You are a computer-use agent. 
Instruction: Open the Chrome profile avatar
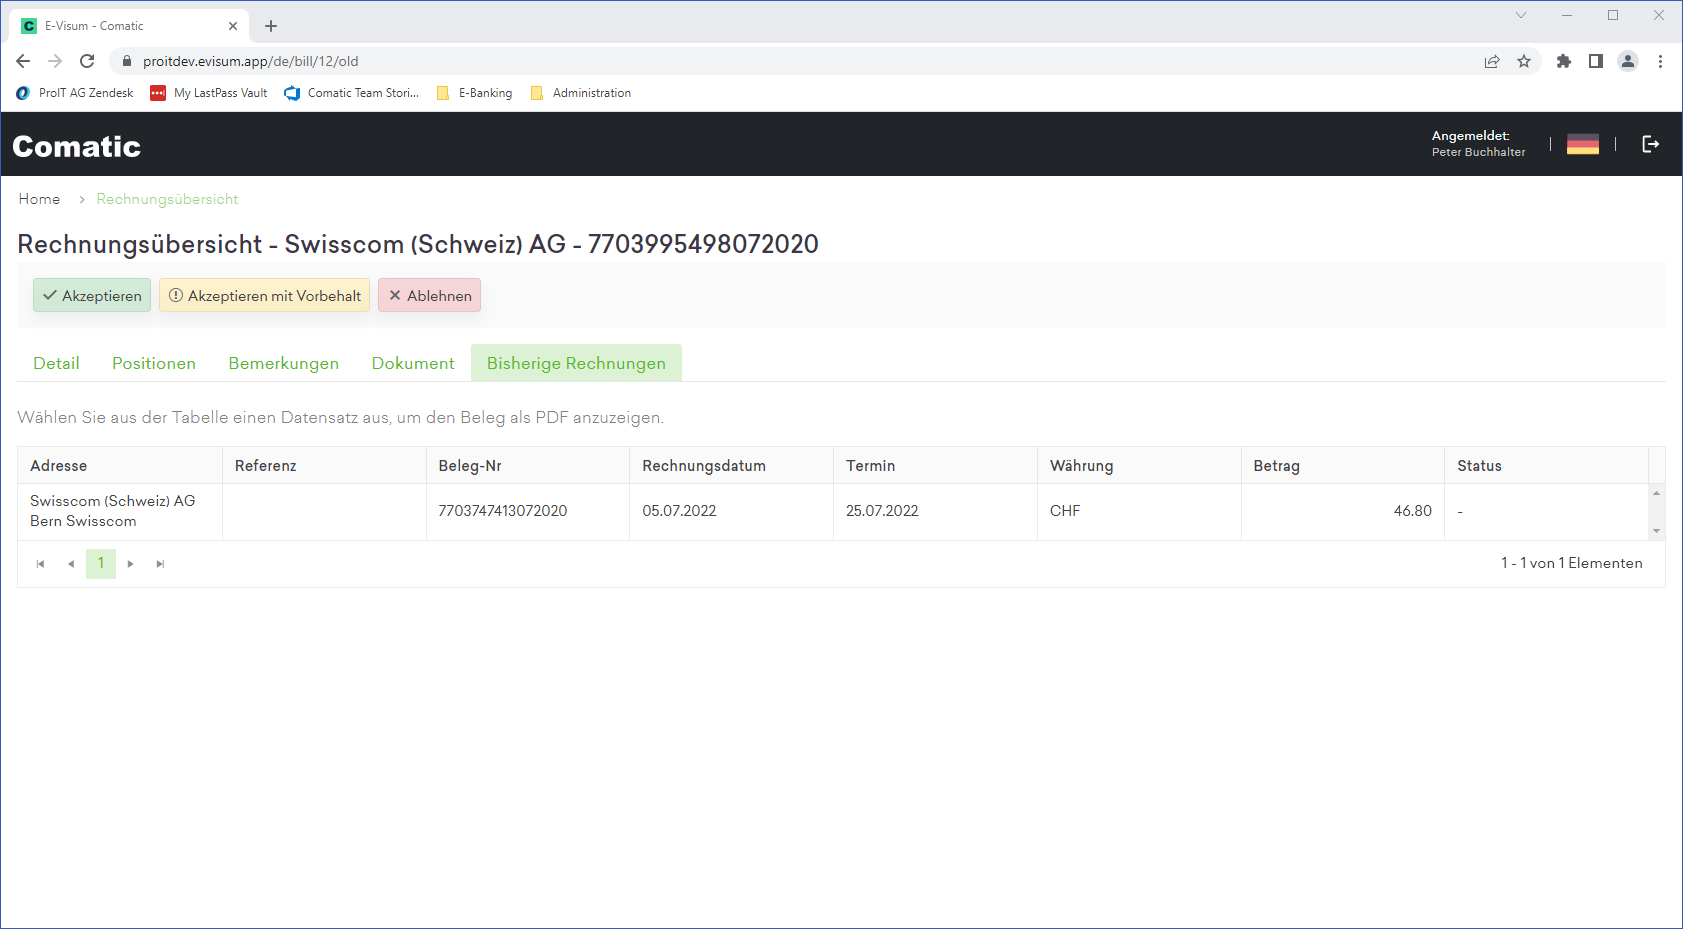(1628, 61)
